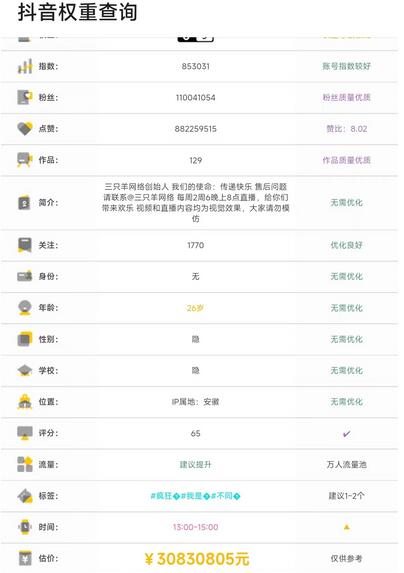Image resolution: width=404 pixels, height=573 pixels.
Task: Select the 粉丝 fans icon
Action: point(25,97)
